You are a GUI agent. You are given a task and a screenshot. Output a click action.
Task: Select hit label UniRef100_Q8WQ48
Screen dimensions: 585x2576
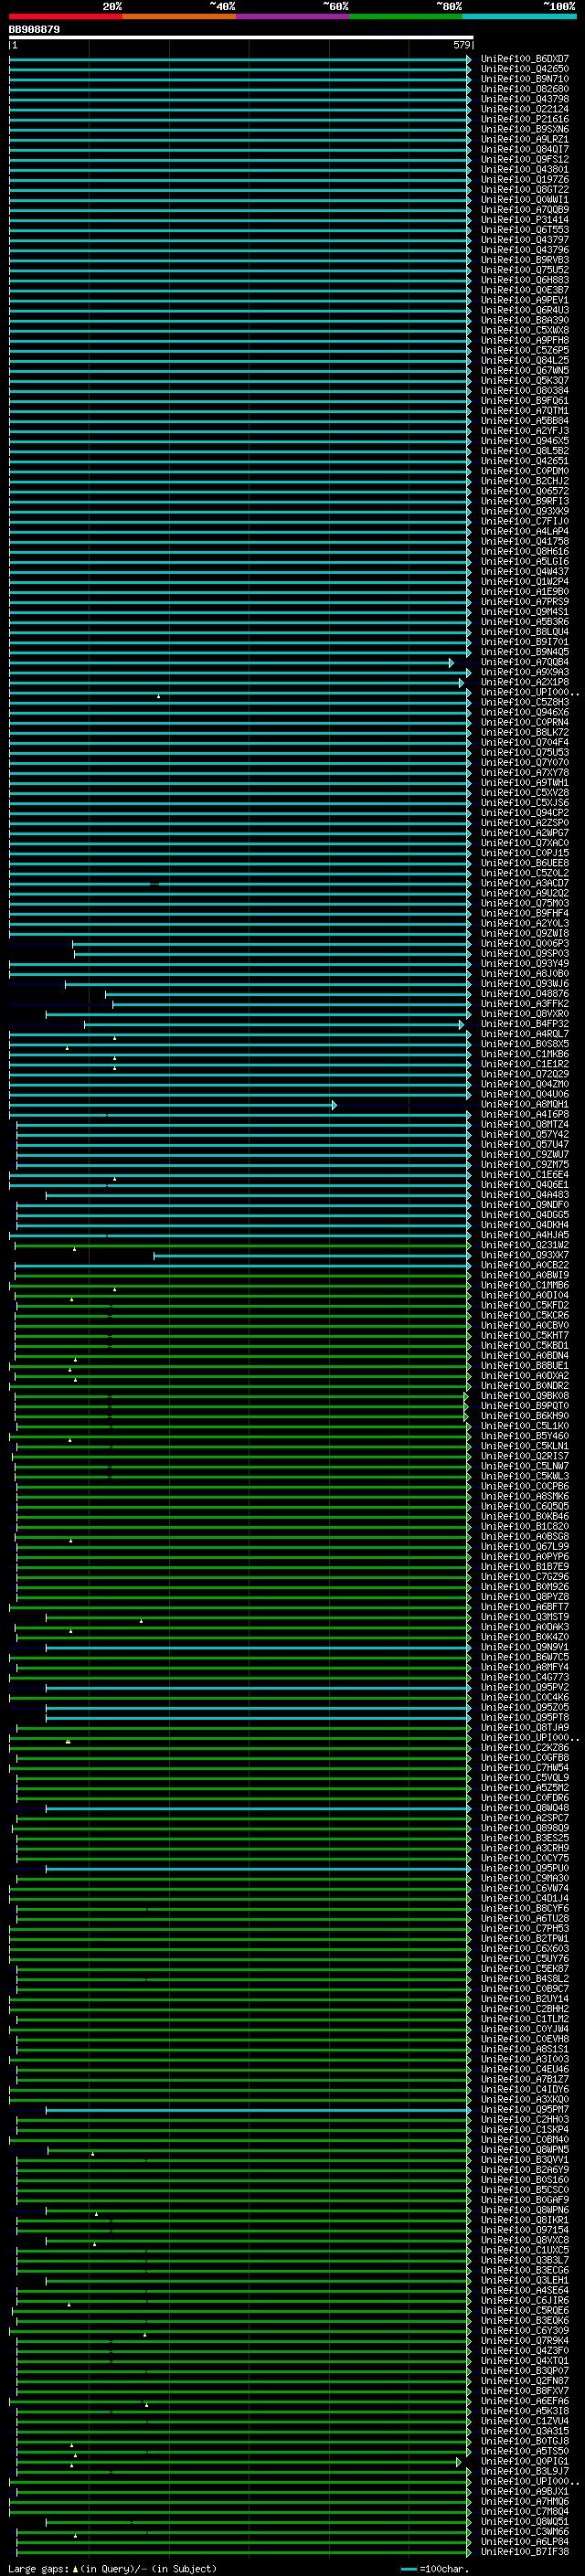click(x=525, y=1808)
